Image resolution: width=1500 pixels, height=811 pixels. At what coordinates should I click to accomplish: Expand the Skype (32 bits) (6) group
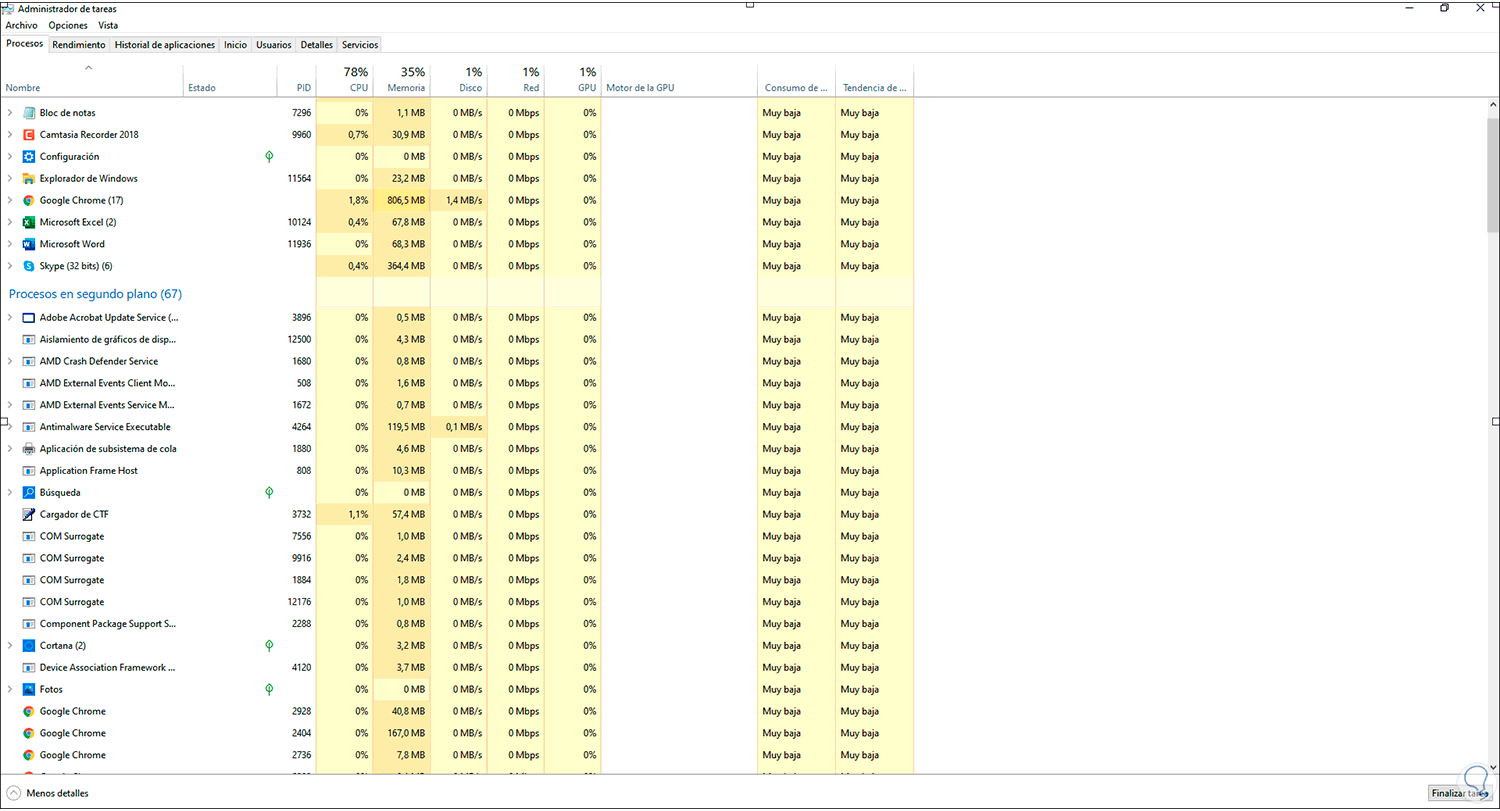coord(9,266)
